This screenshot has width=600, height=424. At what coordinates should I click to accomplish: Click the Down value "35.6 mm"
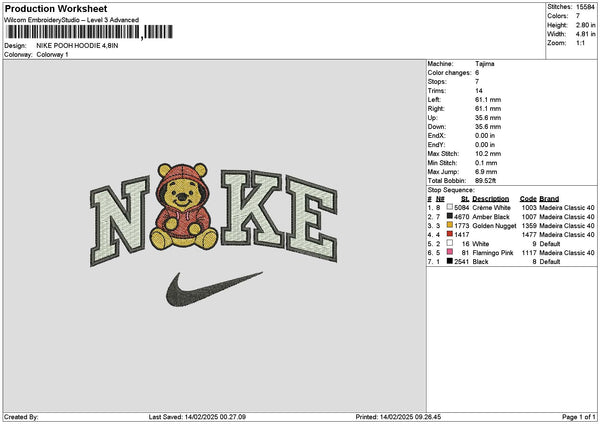point(488,127)
